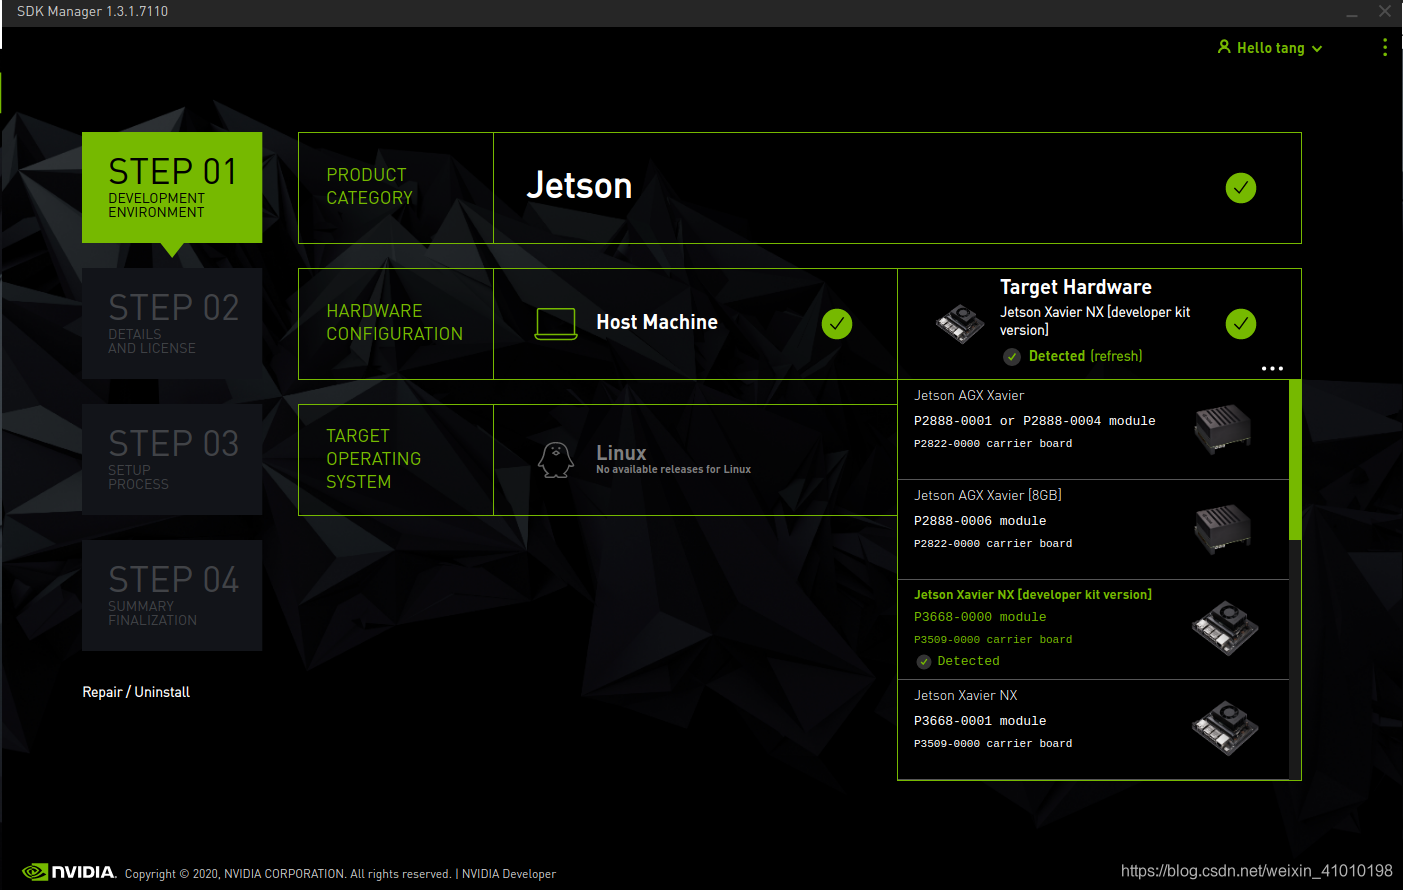Click the Linux penguin icon

pyautogui.click(x=556, y=460)
